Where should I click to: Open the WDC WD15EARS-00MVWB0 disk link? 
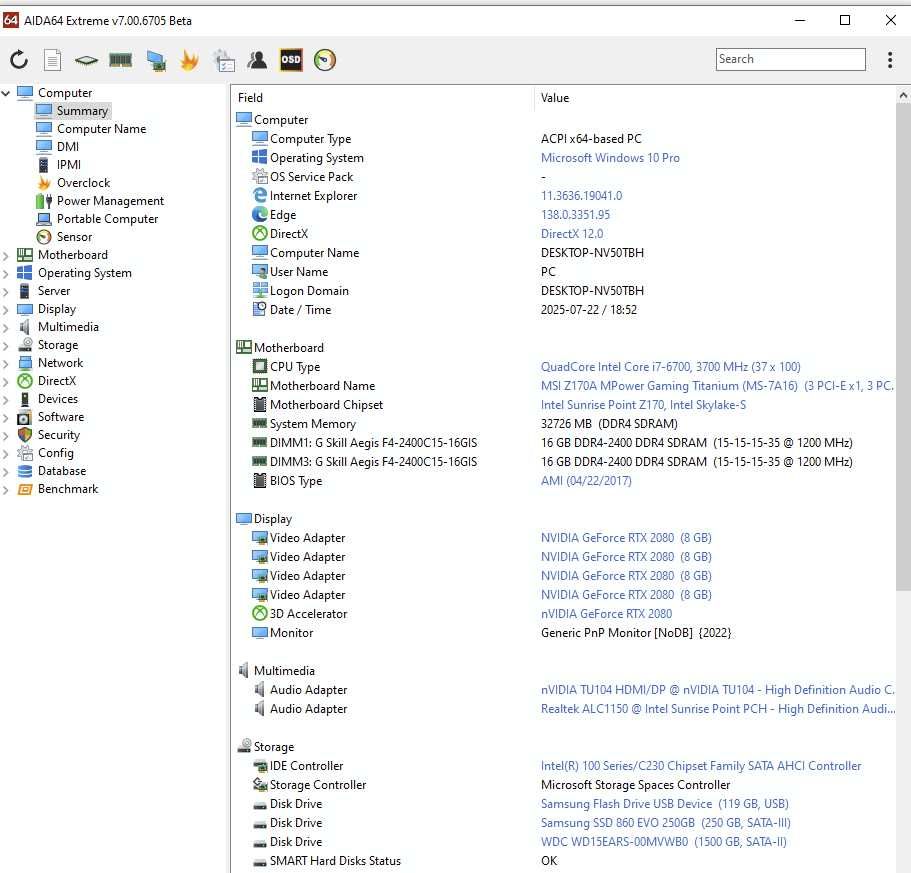click(x=663, y=842)
